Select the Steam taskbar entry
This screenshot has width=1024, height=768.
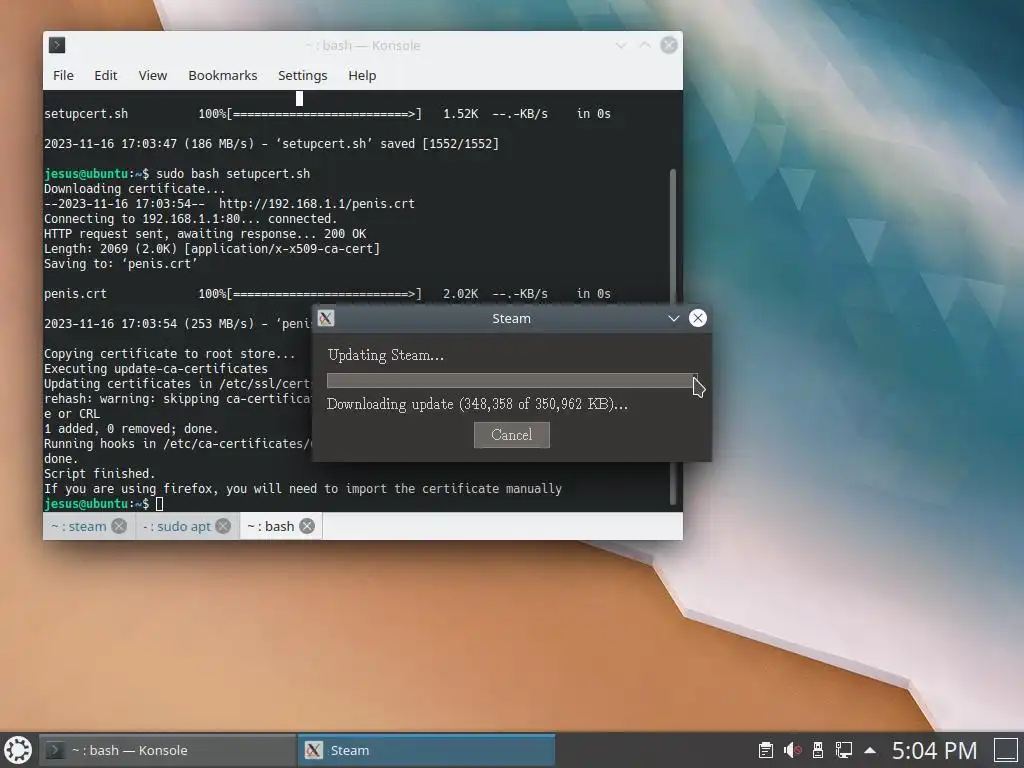click(427, 750)
